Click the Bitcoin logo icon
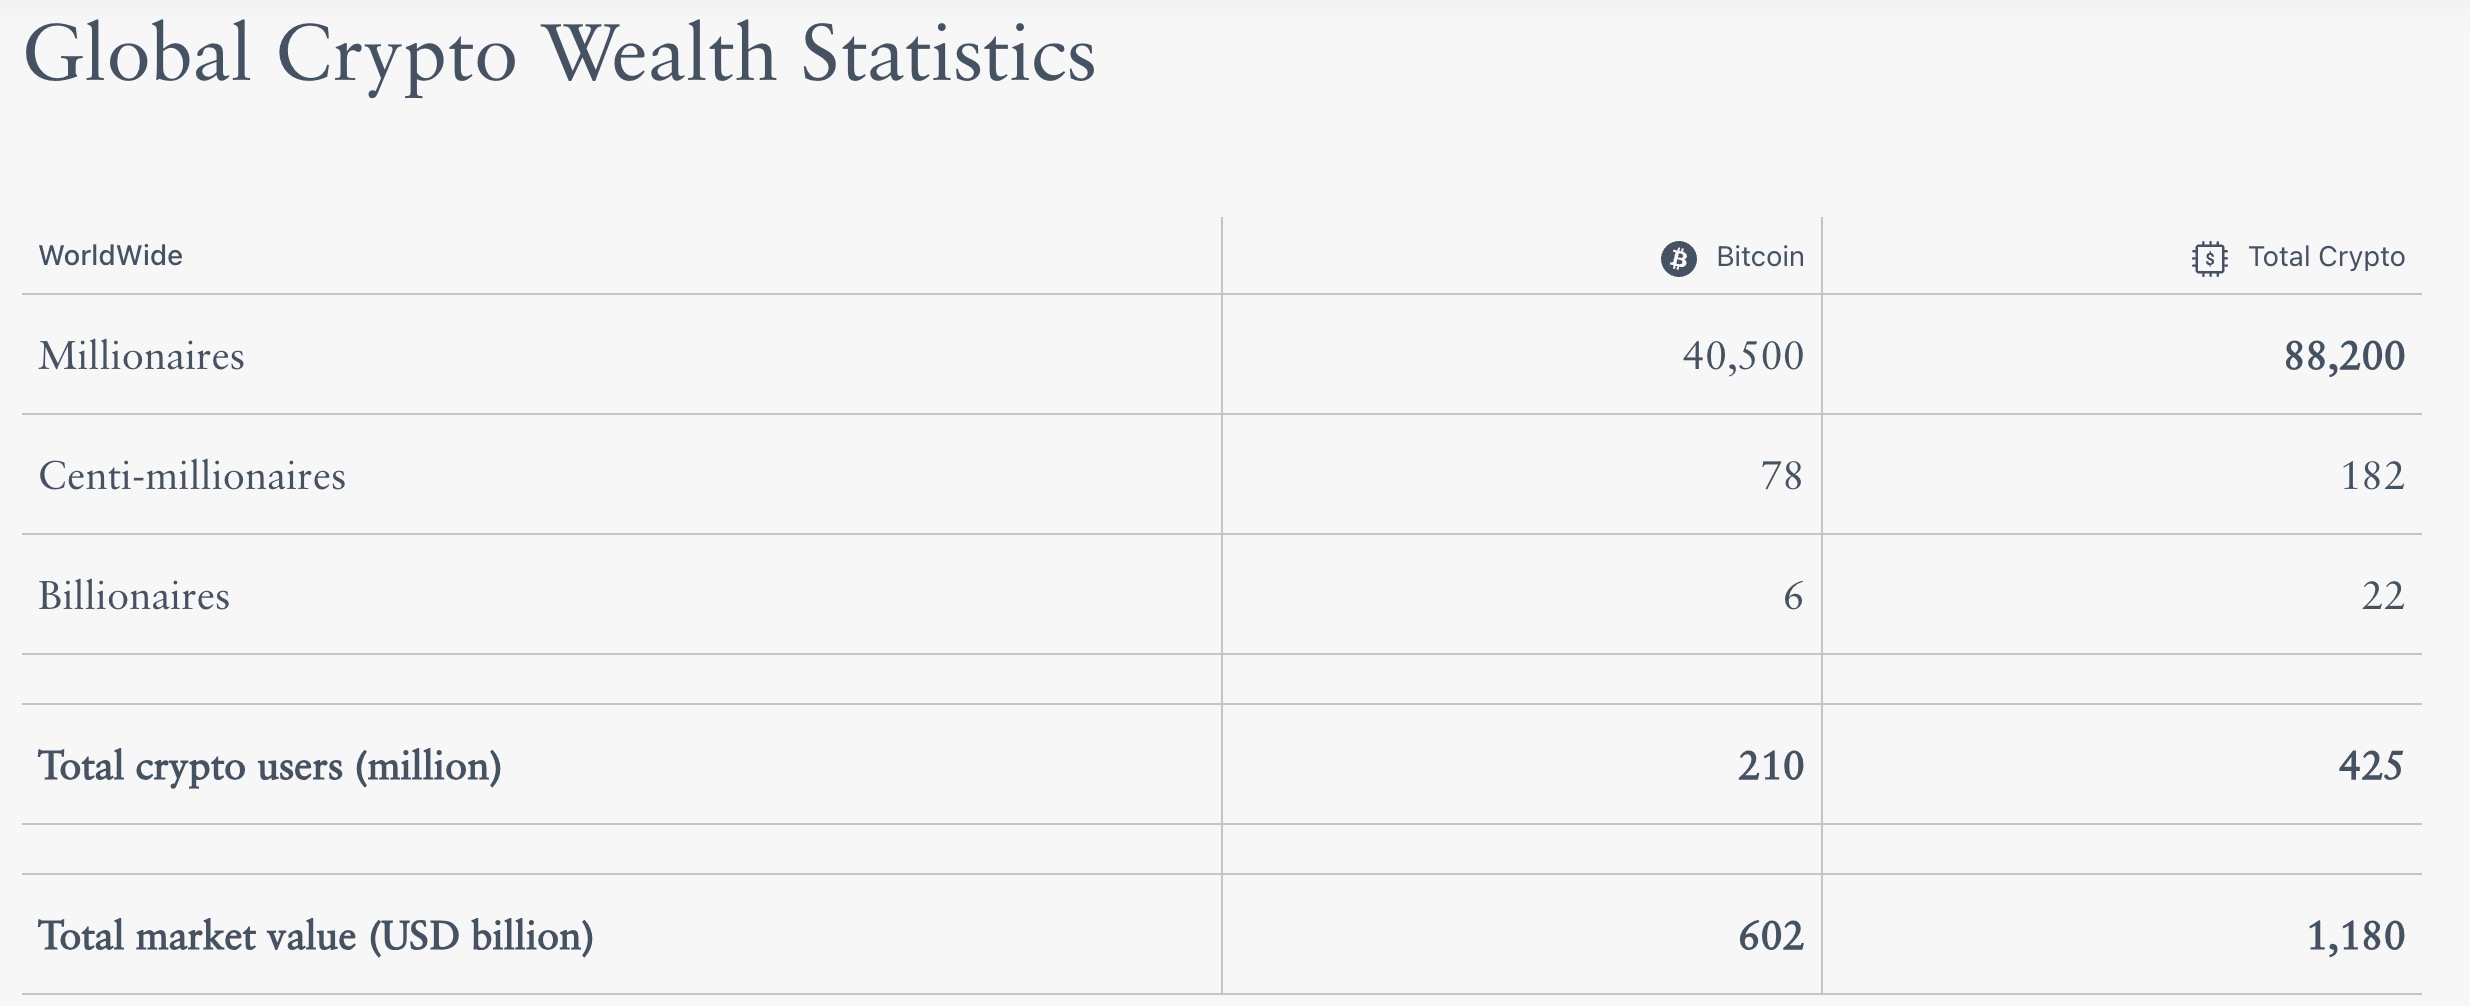This screenshot has width=2470, height=1006. [x=1678, y=258]
